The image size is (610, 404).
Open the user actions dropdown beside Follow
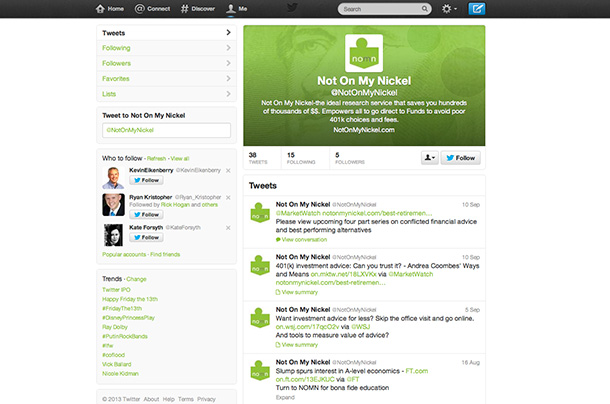tap(429, 157)
